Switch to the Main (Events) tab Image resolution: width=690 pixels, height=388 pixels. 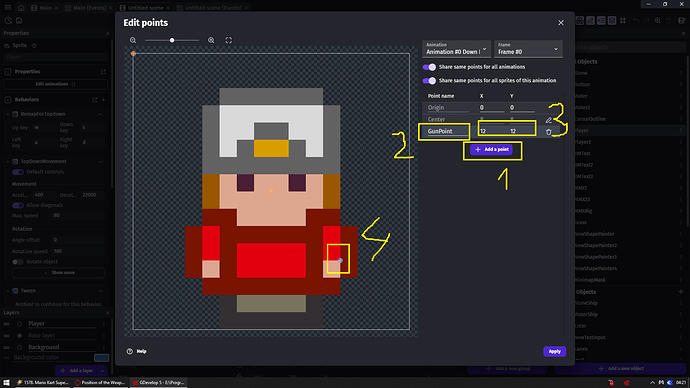(x=88, y=7)
